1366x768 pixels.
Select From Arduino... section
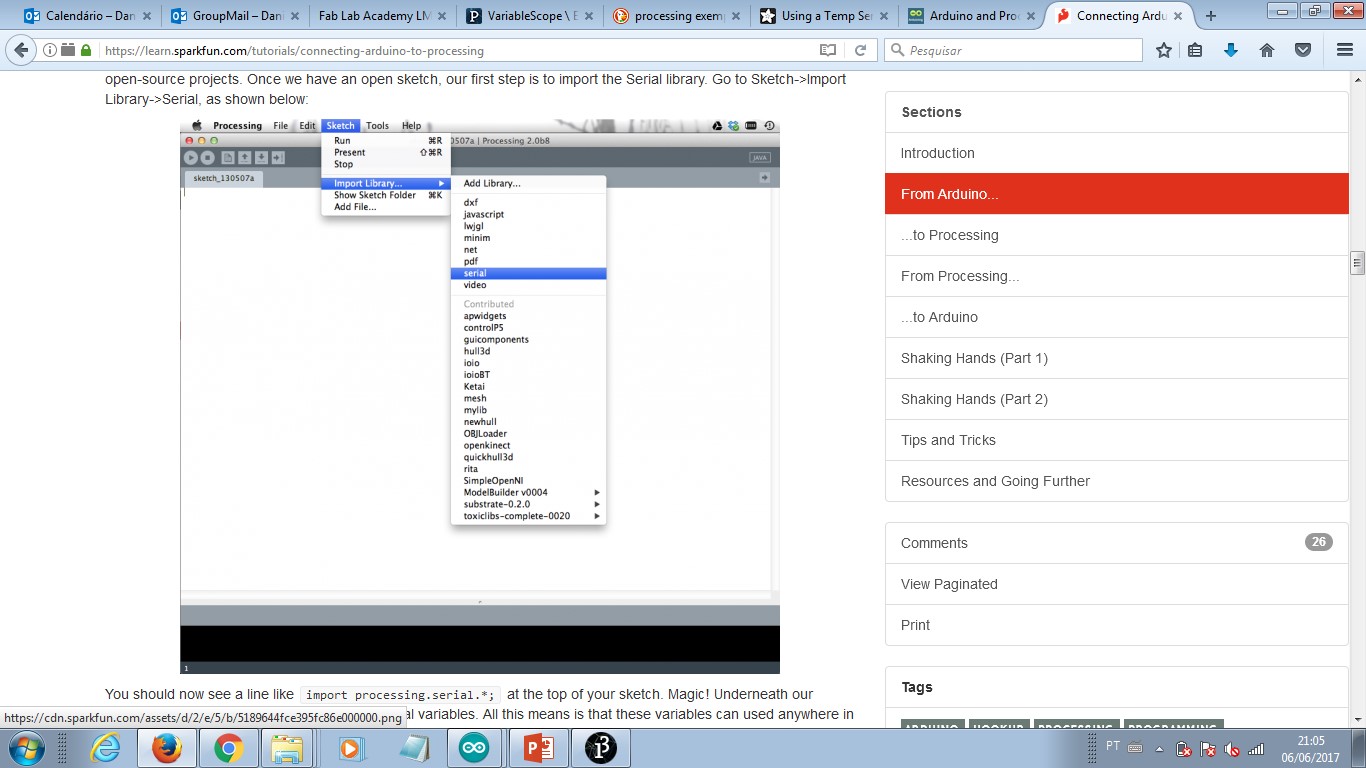point(1116,194)
